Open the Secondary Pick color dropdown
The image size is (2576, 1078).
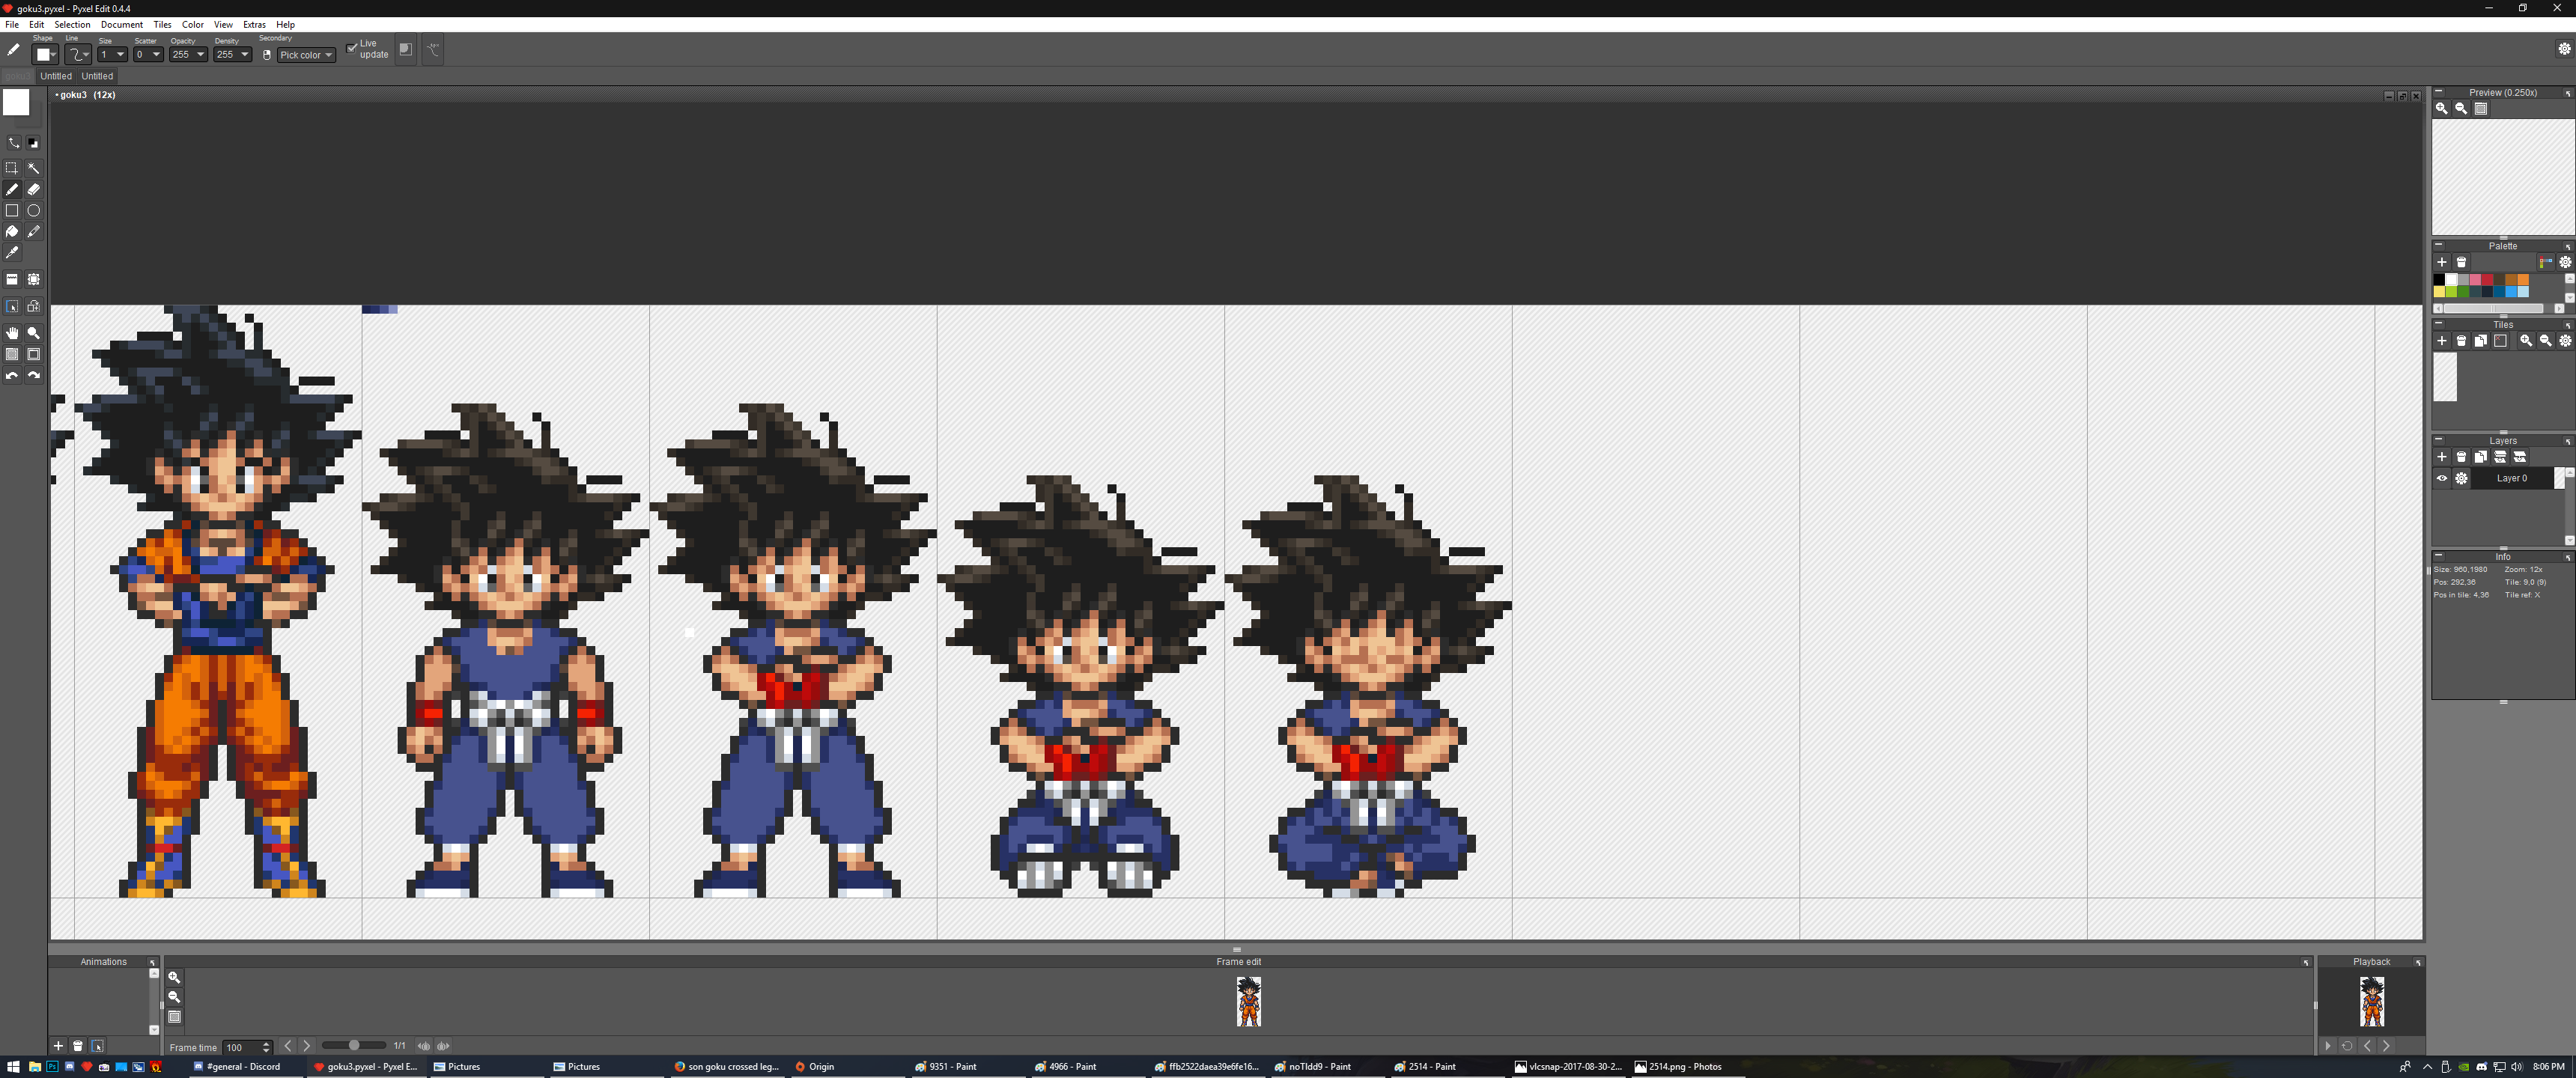click(306, 55)
